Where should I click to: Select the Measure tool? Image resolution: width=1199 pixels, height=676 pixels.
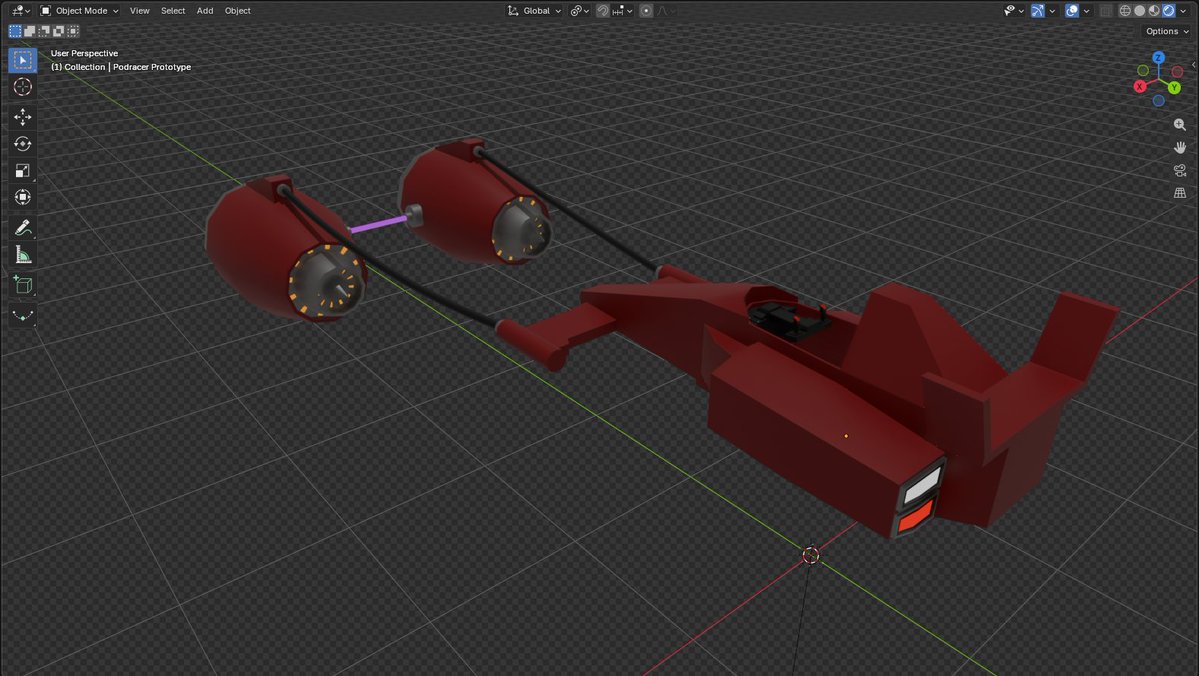click(x=22, y=255)
